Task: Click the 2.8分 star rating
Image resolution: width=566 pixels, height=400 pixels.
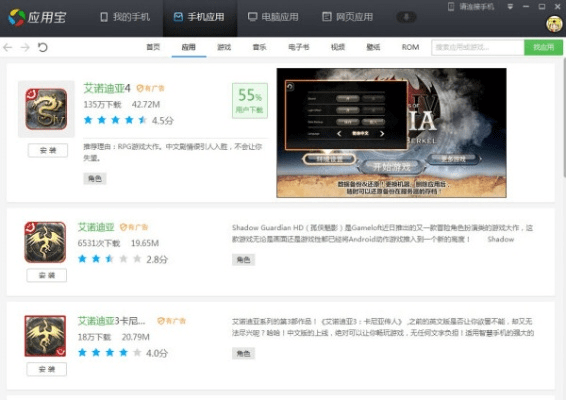Action: point(123,259)
